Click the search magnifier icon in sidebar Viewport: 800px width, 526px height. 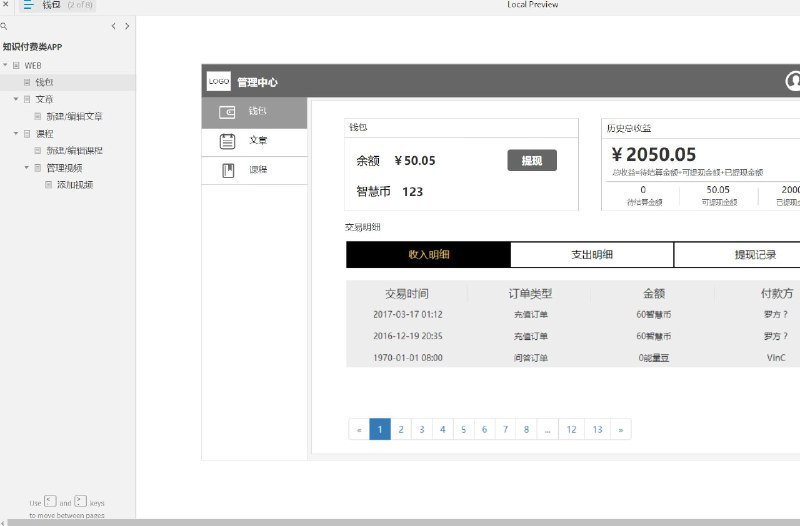point(4,26)
